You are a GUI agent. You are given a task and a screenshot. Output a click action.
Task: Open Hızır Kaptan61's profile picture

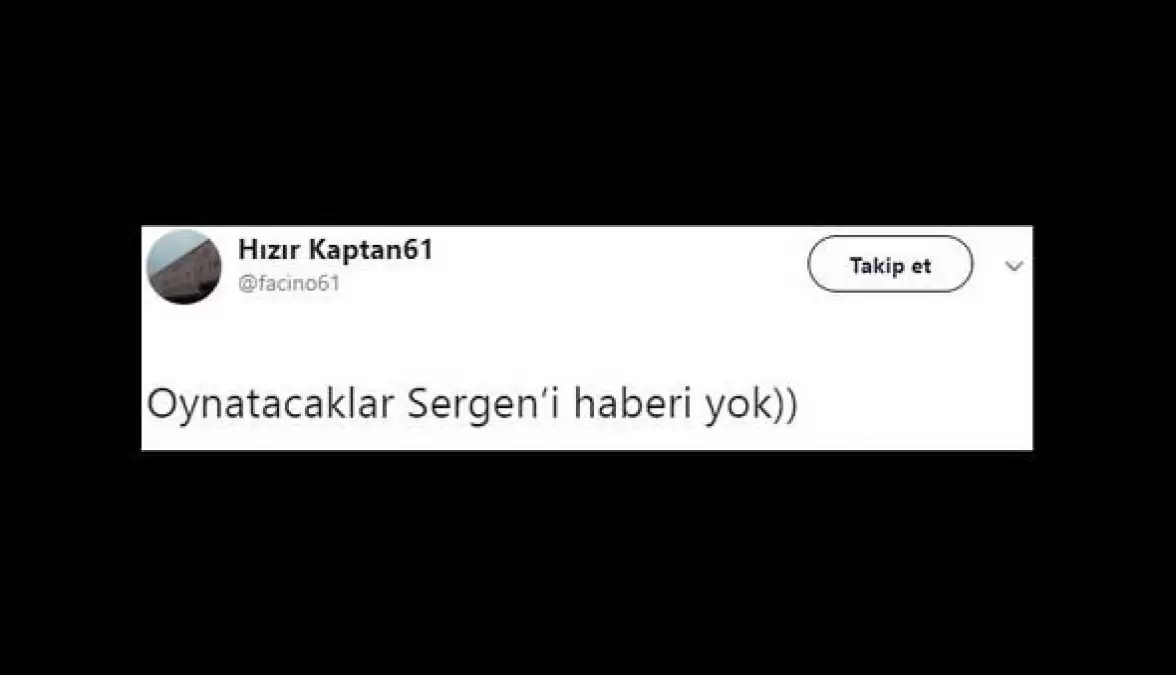184,267
